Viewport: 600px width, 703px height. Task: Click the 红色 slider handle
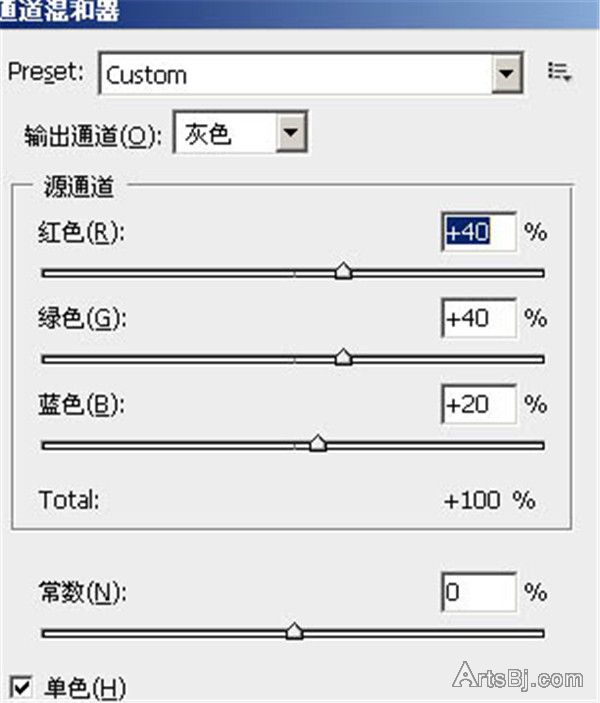point(343,271)
